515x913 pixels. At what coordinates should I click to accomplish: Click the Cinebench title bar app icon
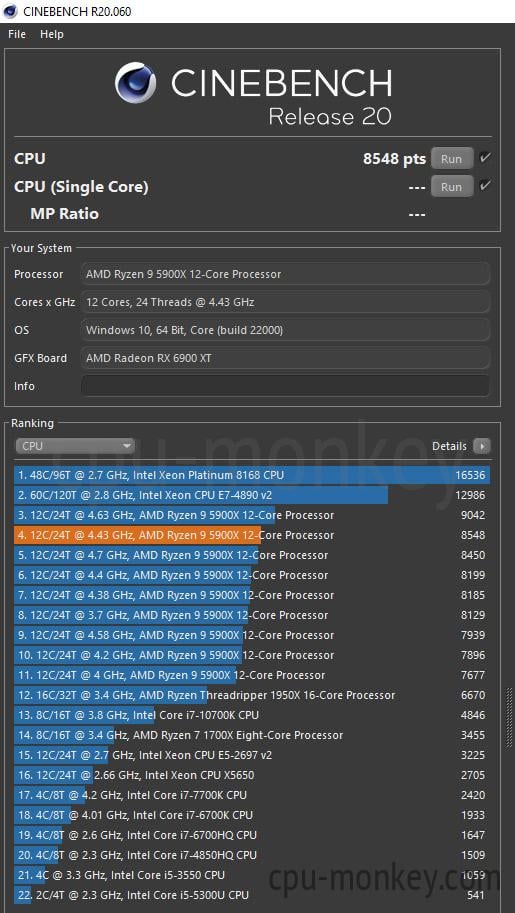pyautogui.click(x=10, y=11)
